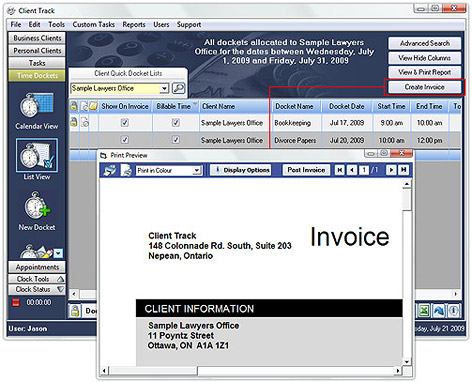Go to first page in Print Preview
Image resolution: width=472 pixels, height=382 pixels.
339,170
